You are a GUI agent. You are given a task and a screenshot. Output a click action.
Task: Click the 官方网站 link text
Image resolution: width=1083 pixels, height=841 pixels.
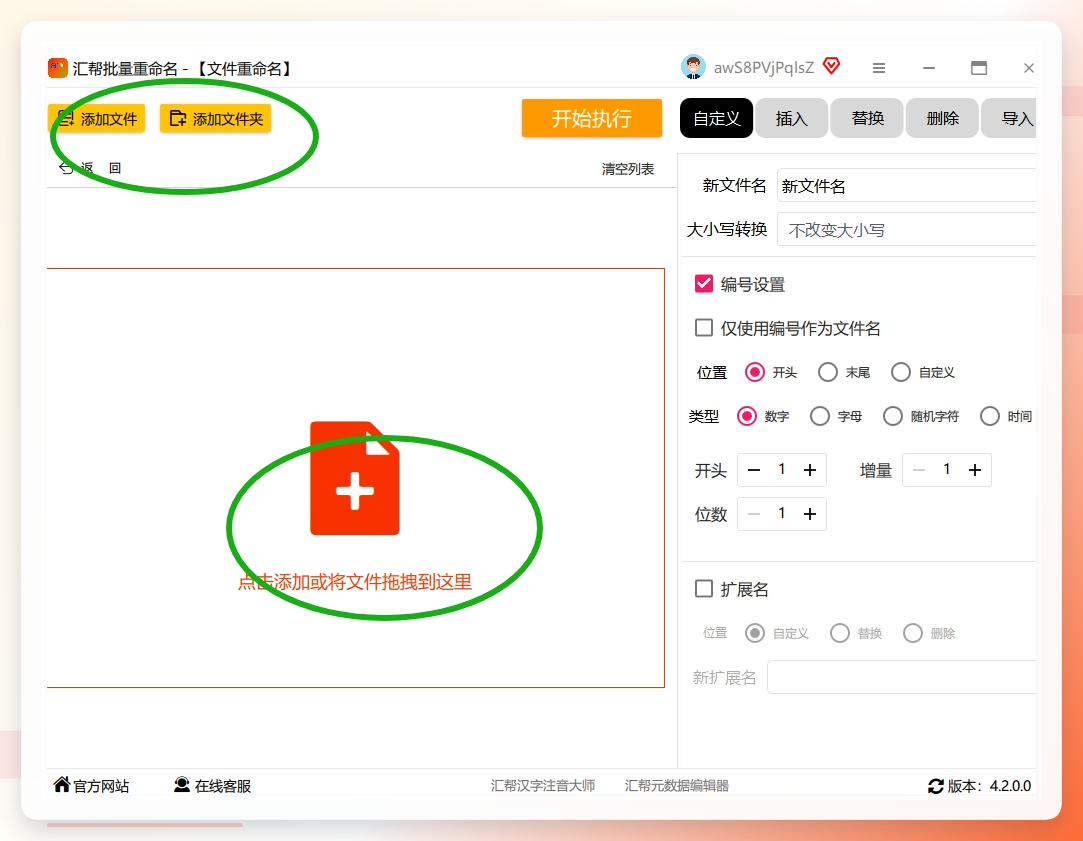102,786
